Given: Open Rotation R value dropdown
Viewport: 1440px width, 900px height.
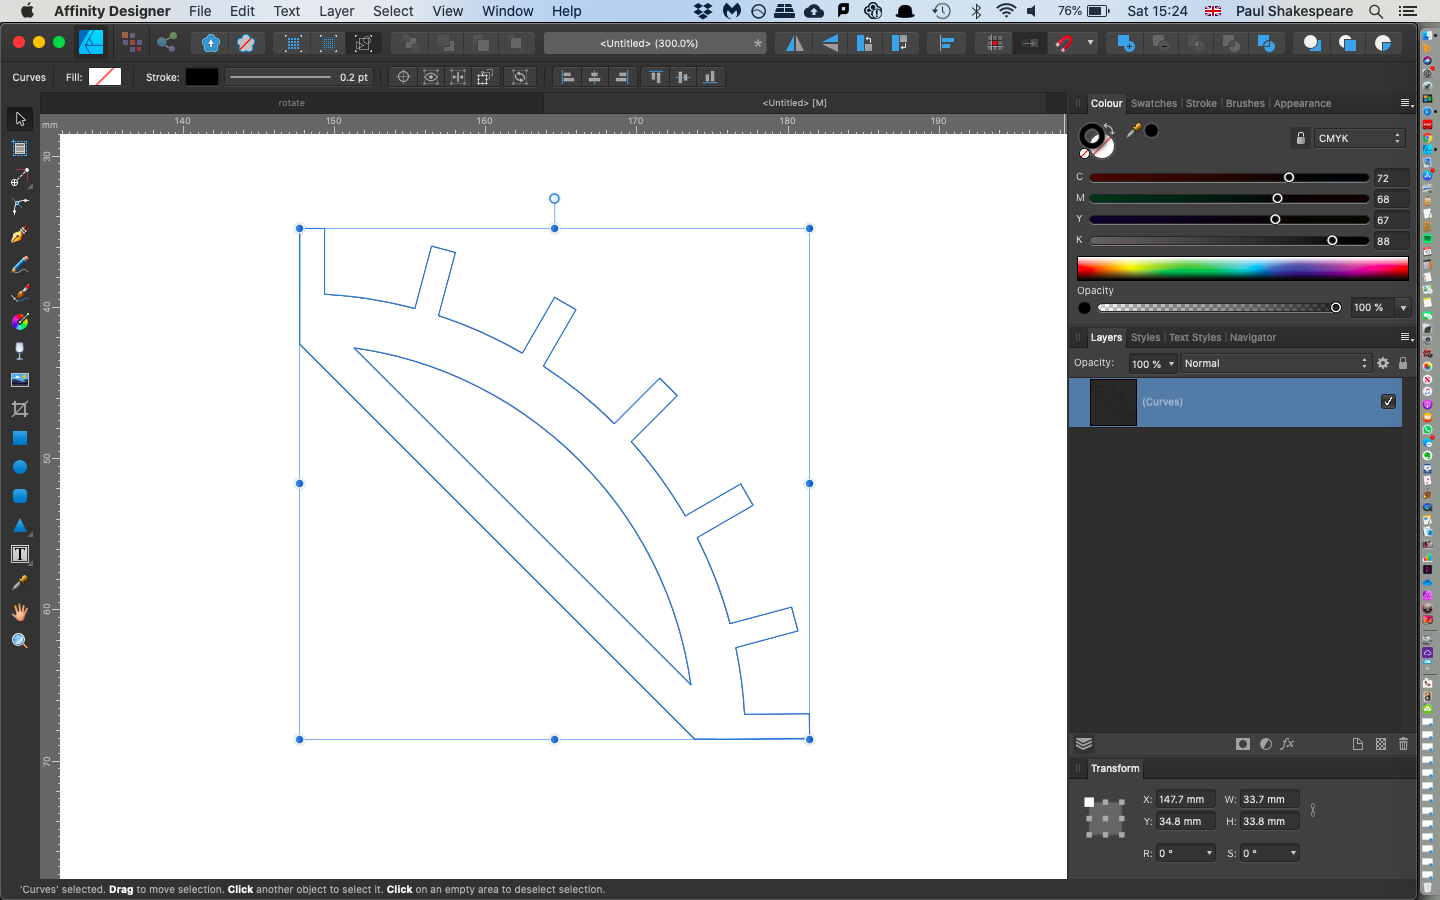Looking at the screenshot, I should click(x=1209, y=853).
